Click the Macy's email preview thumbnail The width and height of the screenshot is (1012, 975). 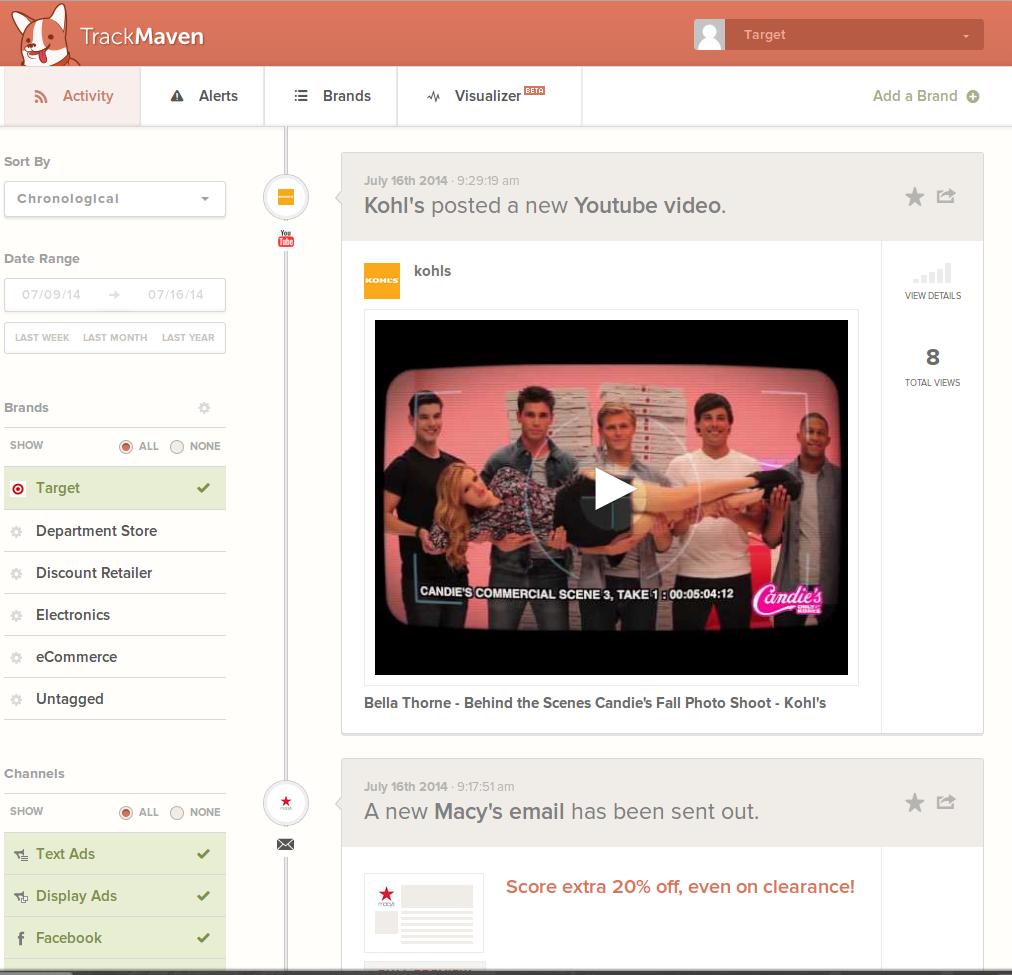[424, 912]
